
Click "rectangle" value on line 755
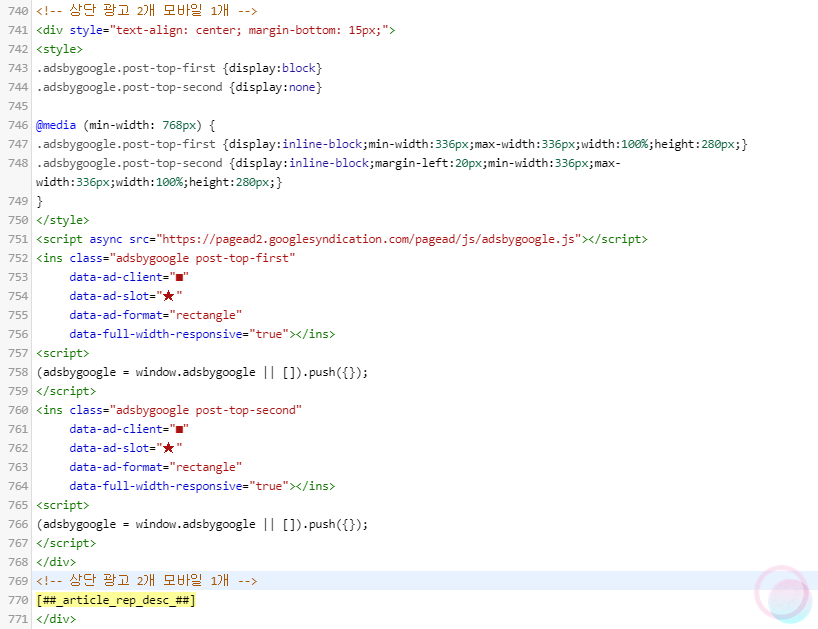(x=206, y=315)
